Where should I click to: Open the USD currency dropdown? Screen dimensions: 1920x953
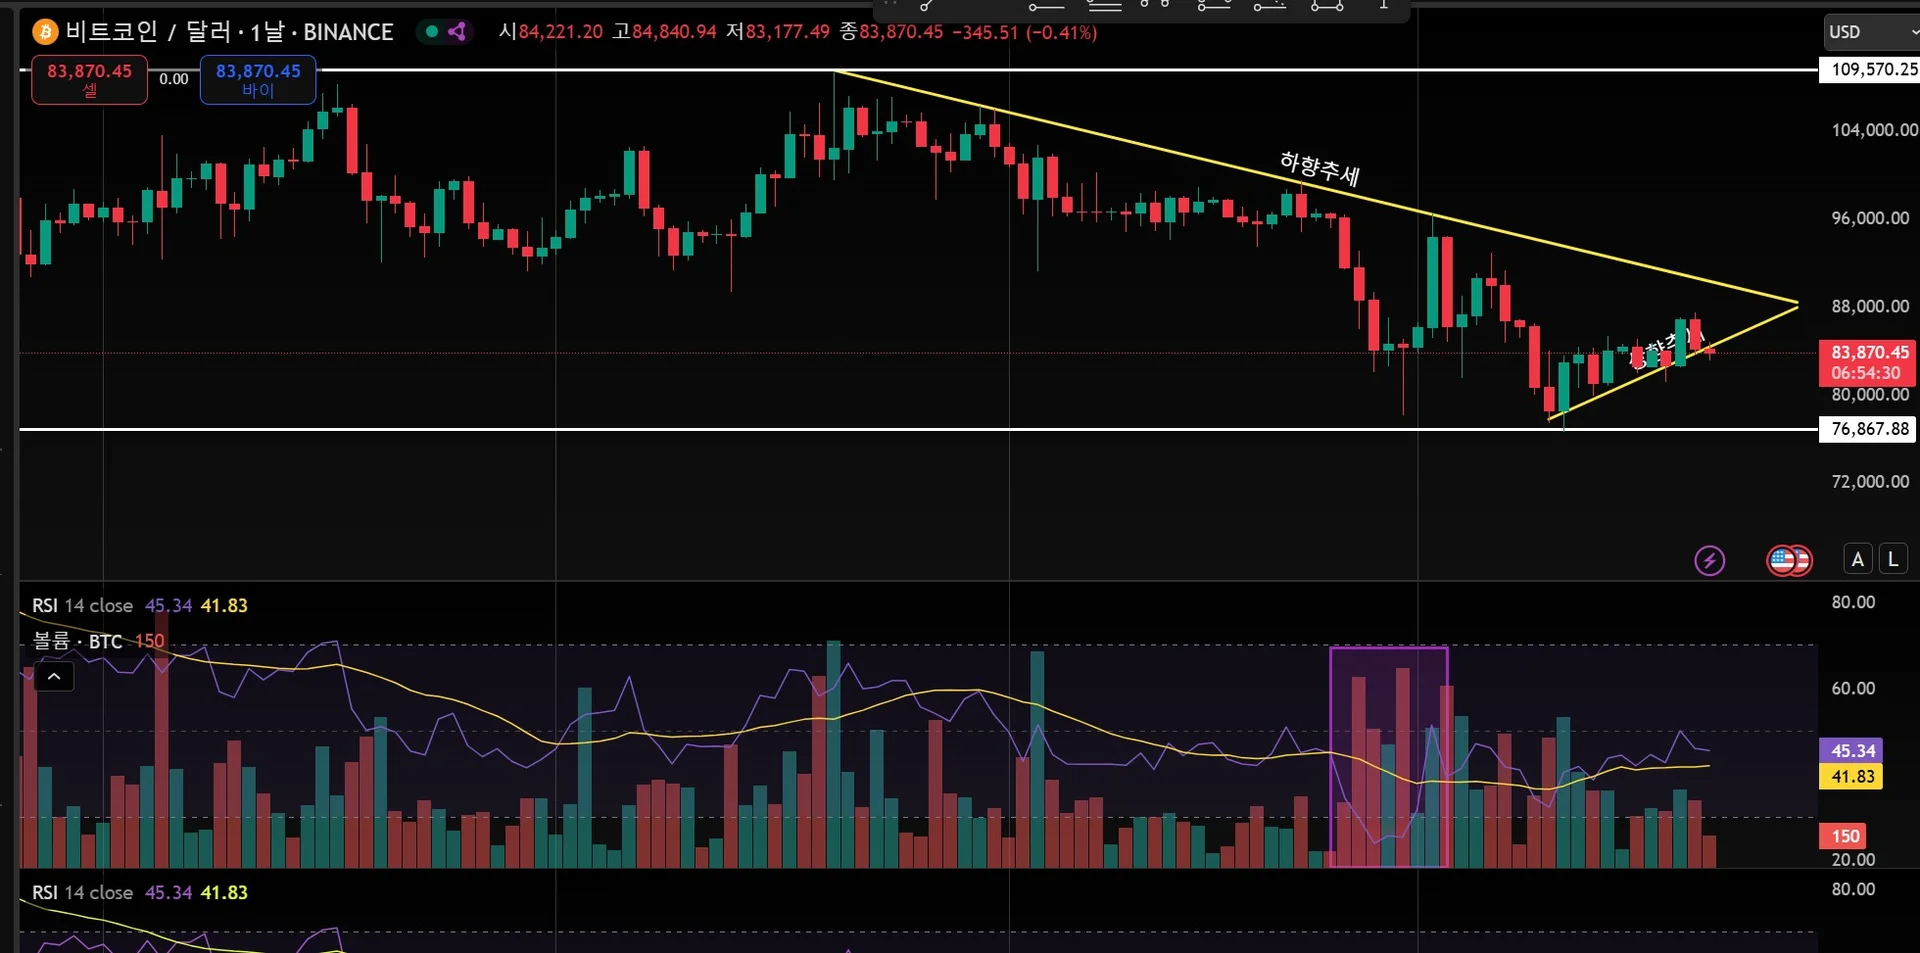[x=1872, y=32]
